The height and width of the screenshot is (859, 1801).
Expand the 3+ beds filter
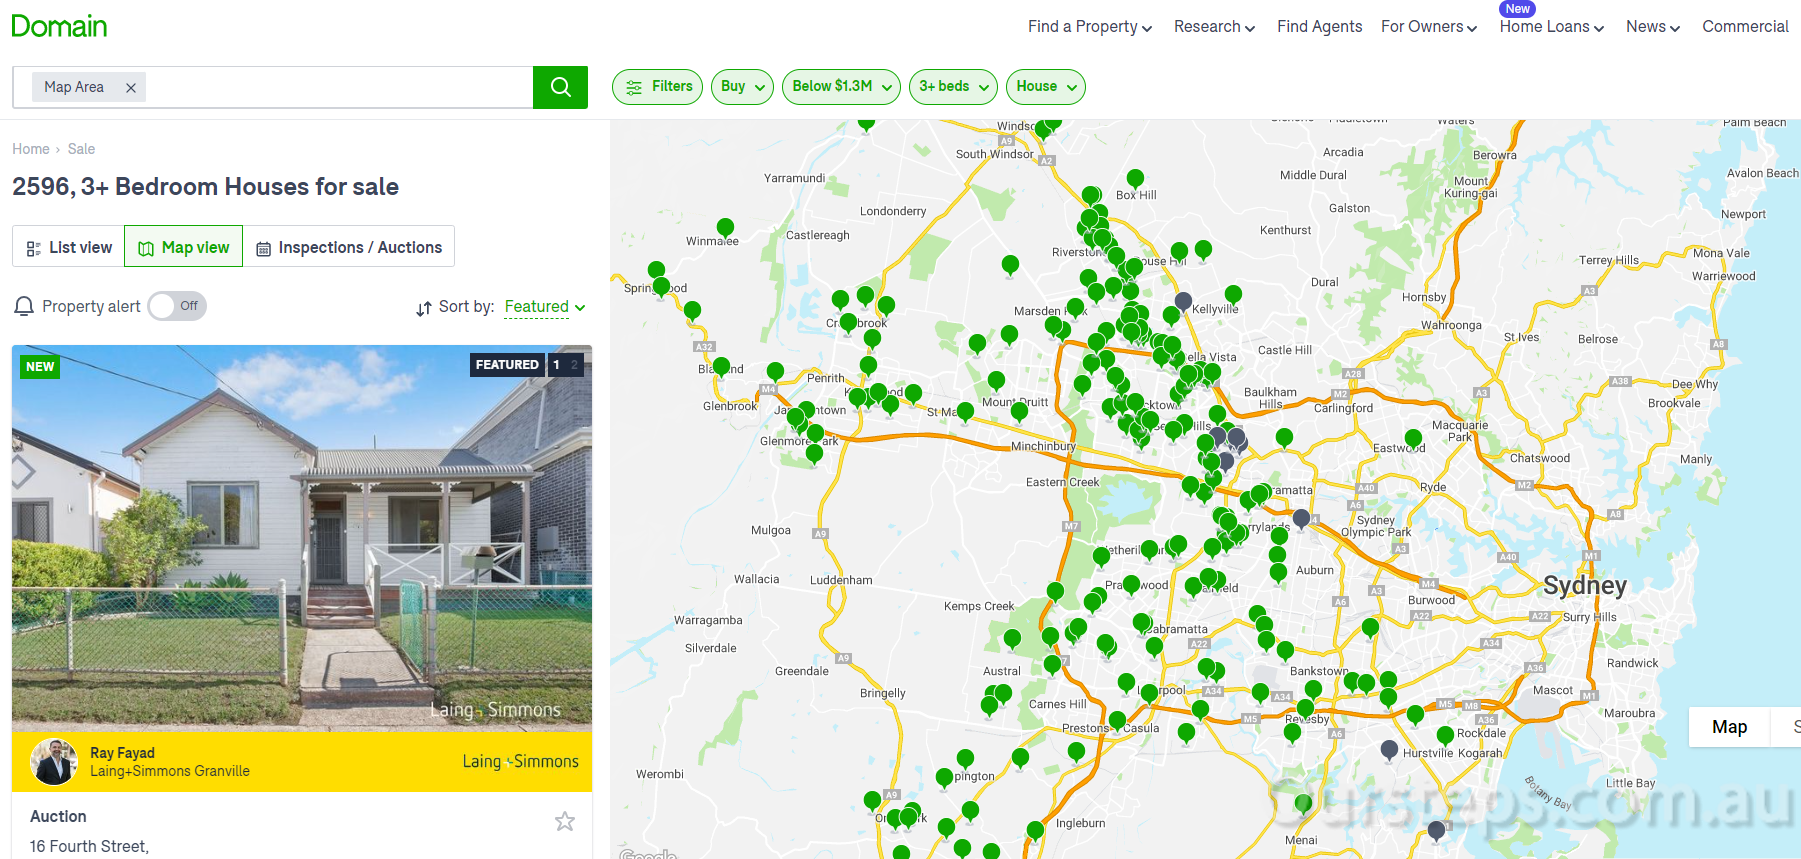click(x=953, y=87)
